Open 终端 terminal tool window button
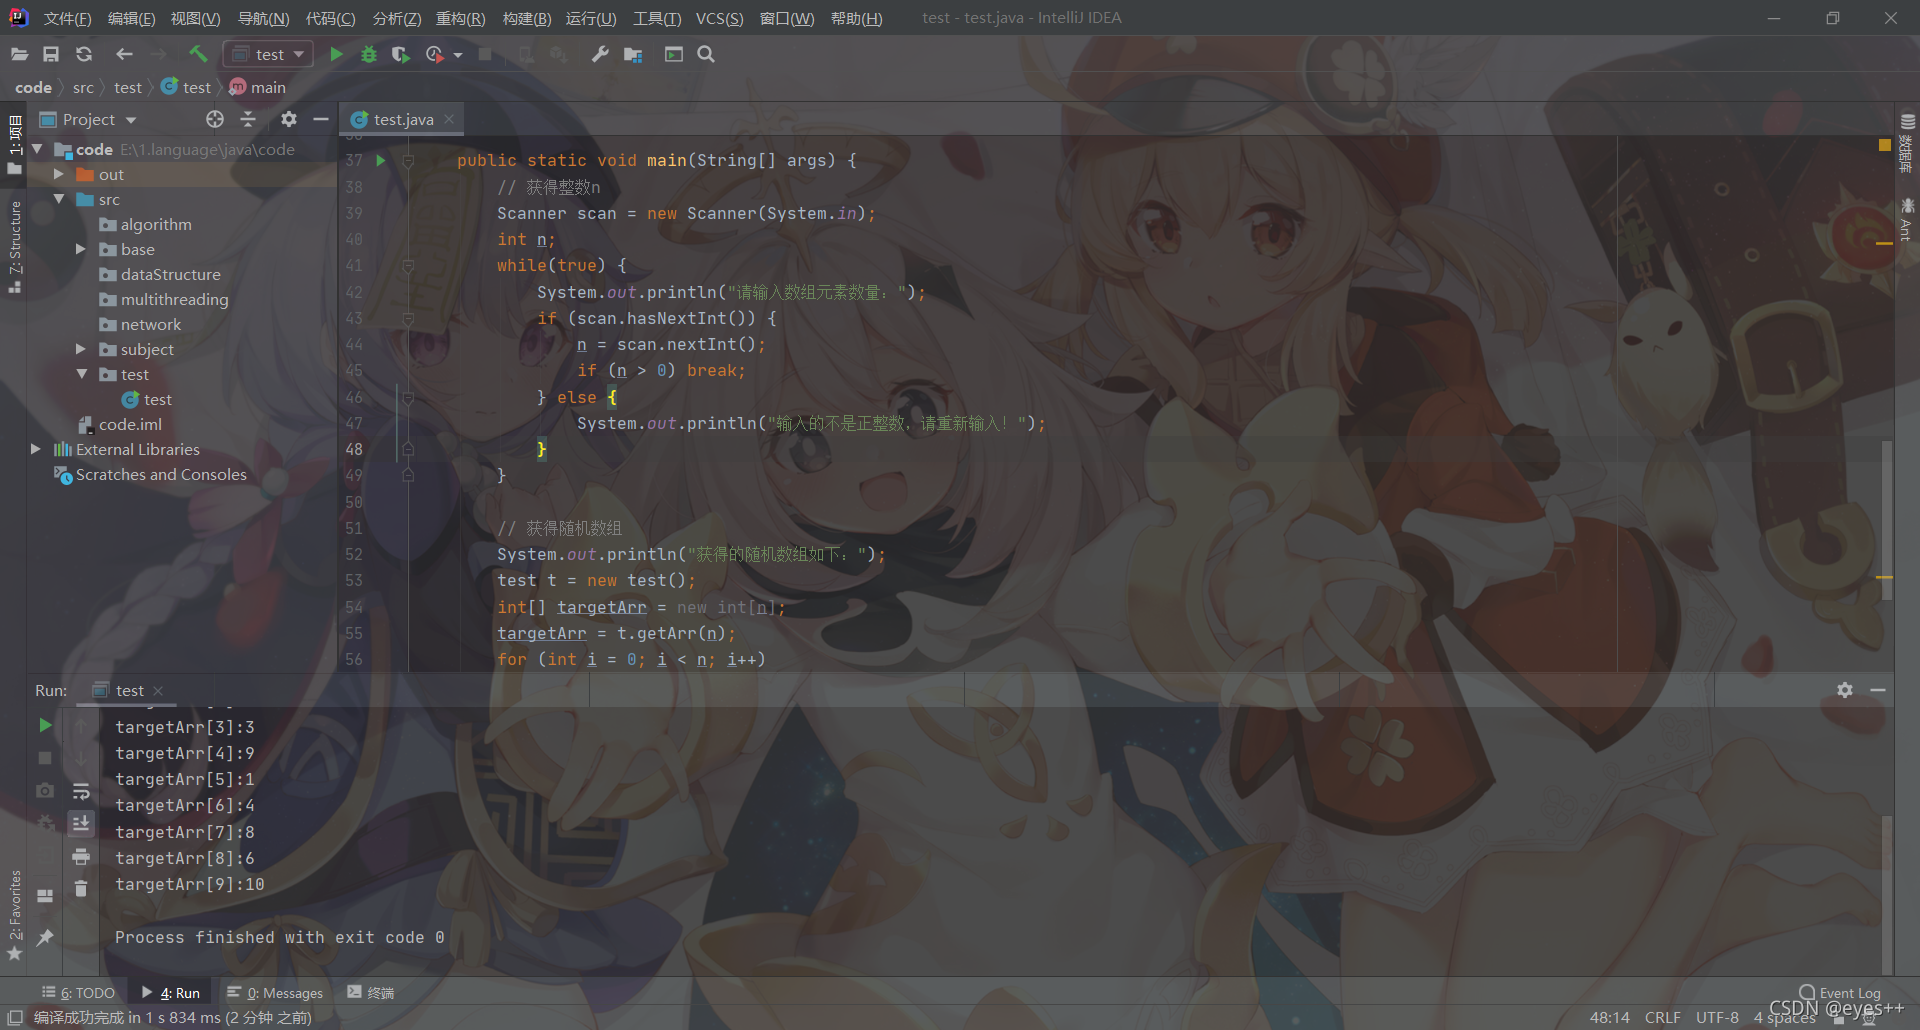The height and width of the screenshot is (1030, 1920). click(x=371, y=993)
